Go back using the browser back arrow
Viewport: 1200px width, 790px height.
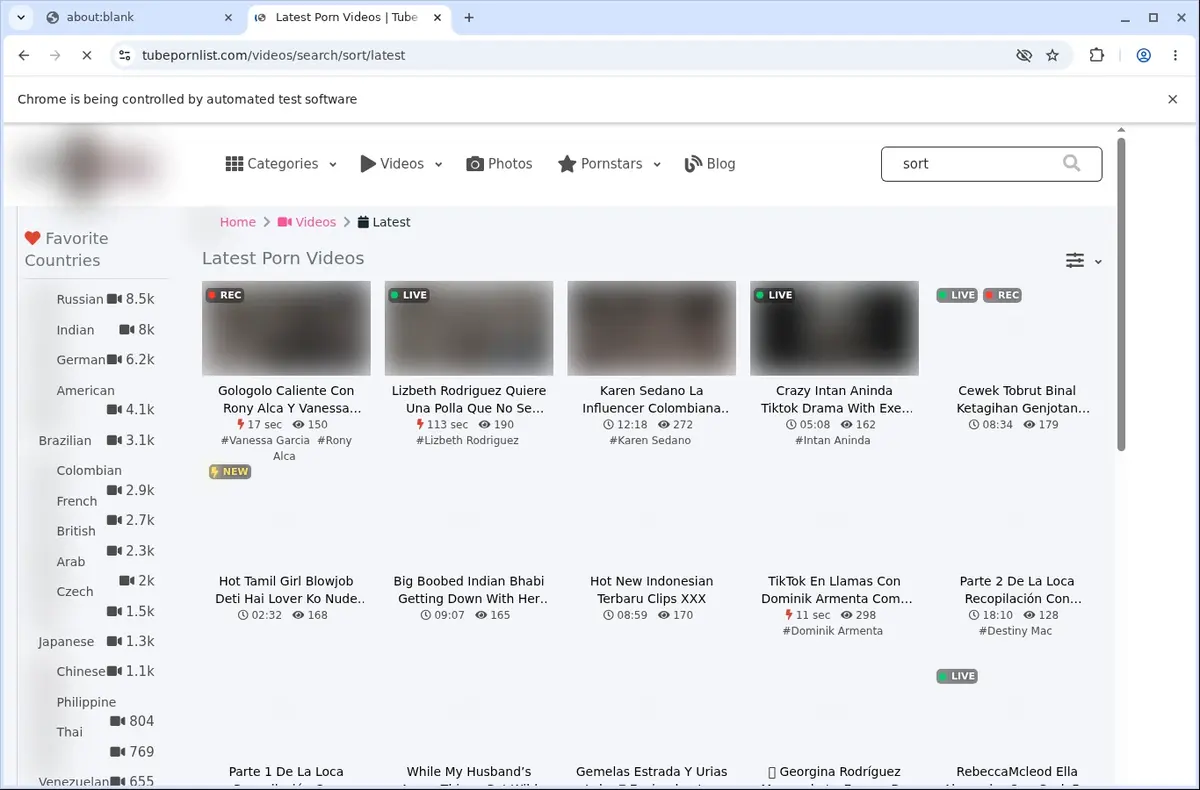(24, 56)
